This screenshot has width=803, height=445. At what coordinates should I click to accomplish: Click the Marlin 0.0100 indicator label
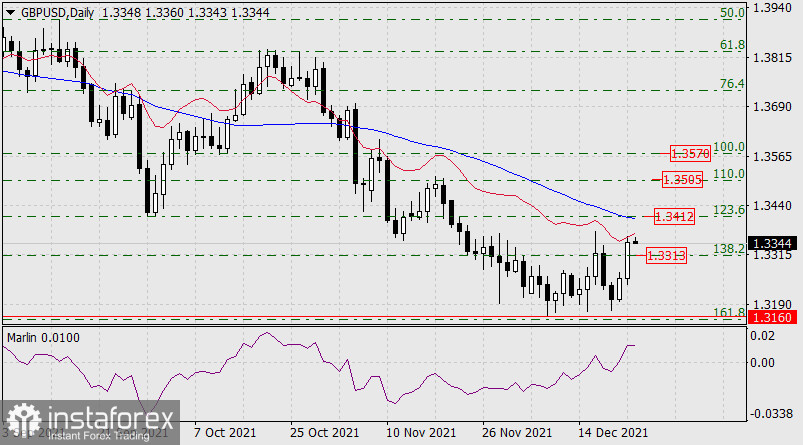pyautogui.click(x=43, y=338)
